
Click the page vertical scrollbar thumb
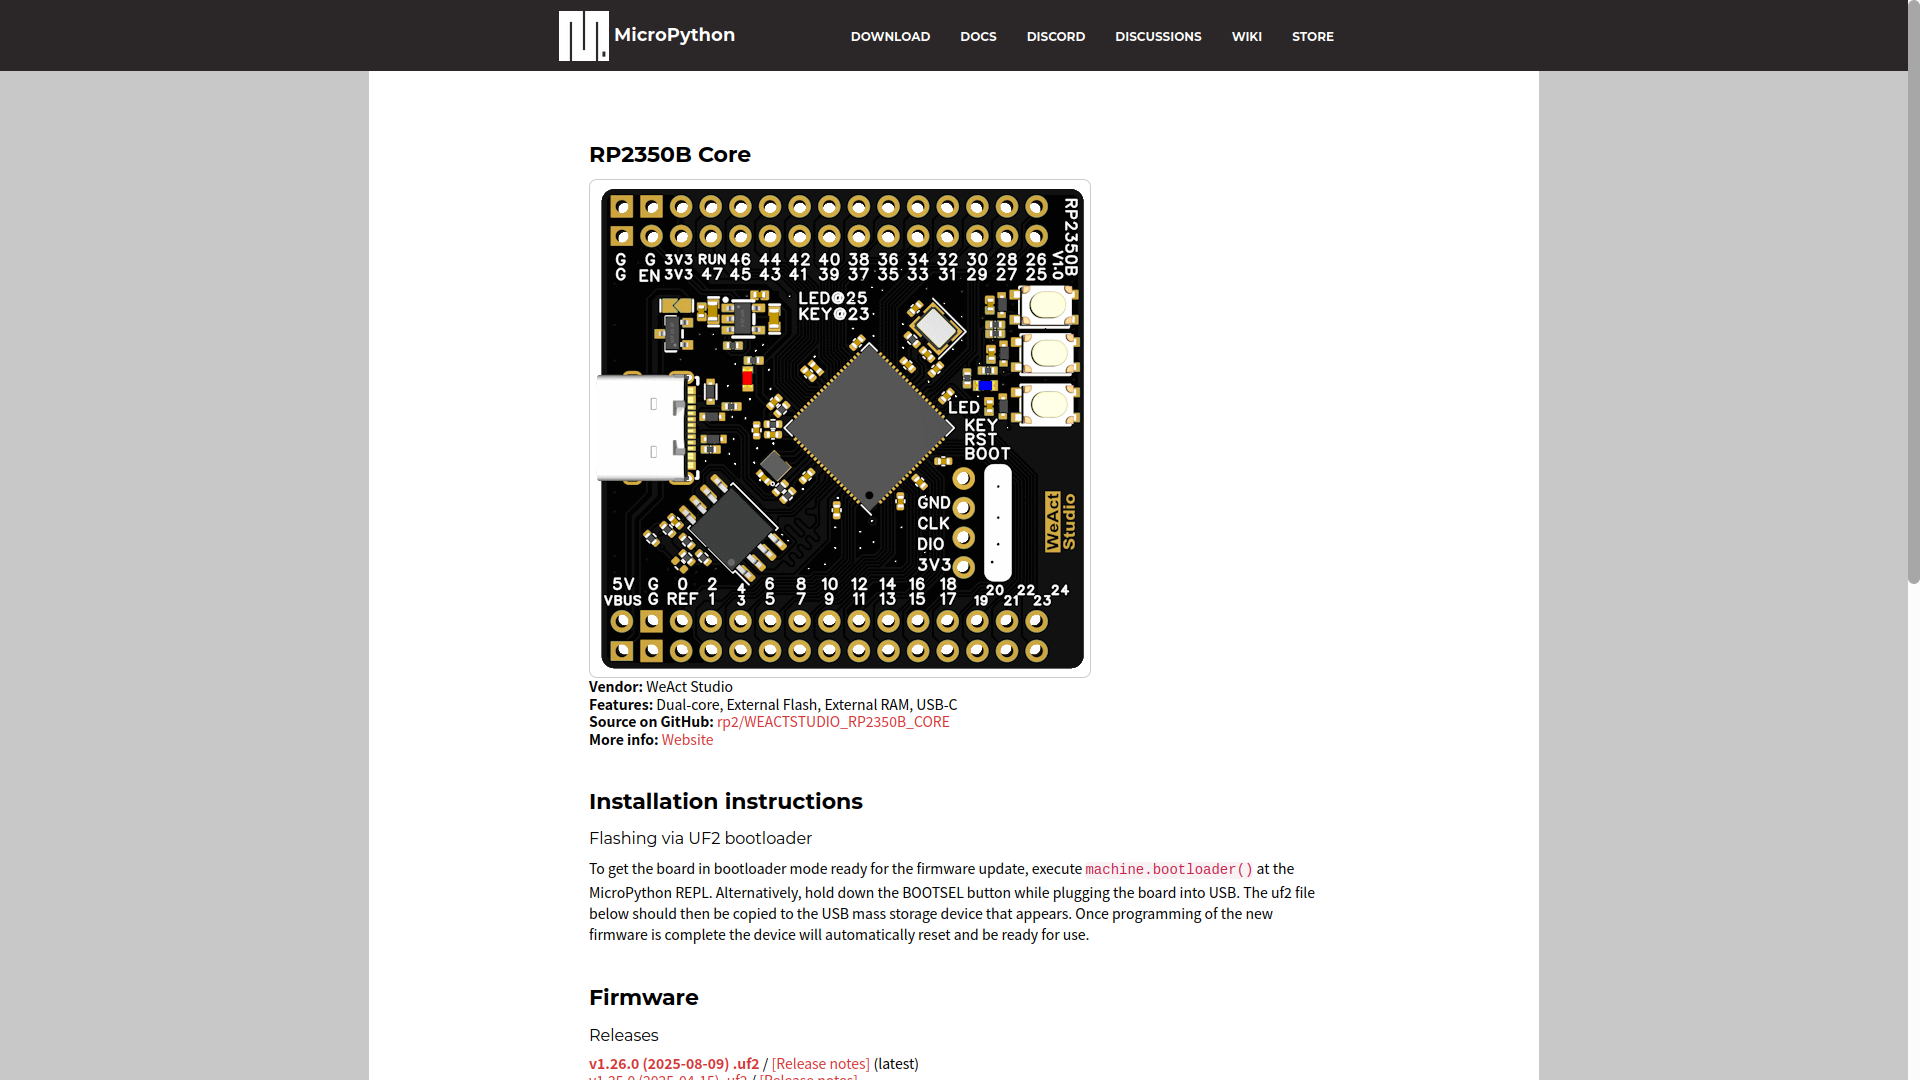pos(1913,292)
